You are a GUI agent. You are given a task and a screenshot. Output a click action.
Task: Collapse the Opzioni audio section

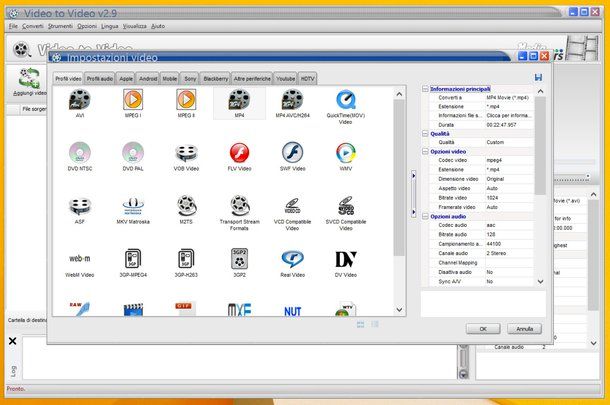pyautogui.click(x=426, y=216)
